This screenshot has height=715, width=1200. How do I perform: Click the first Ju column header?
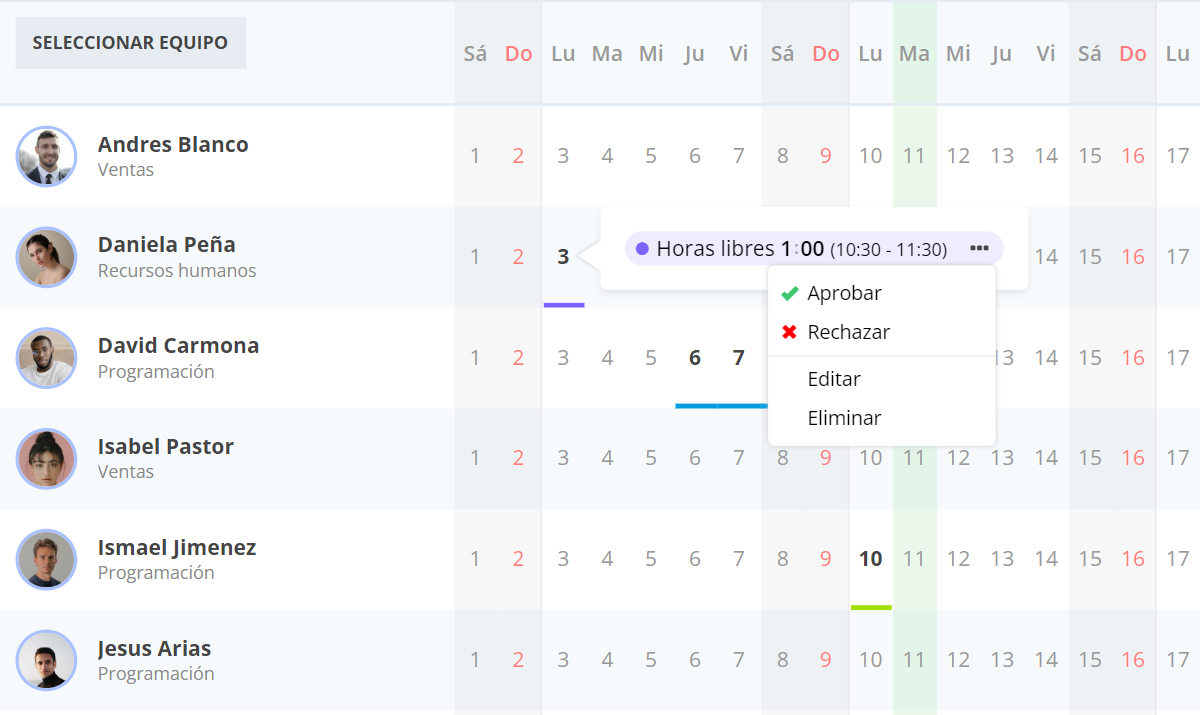coord(694,54)
